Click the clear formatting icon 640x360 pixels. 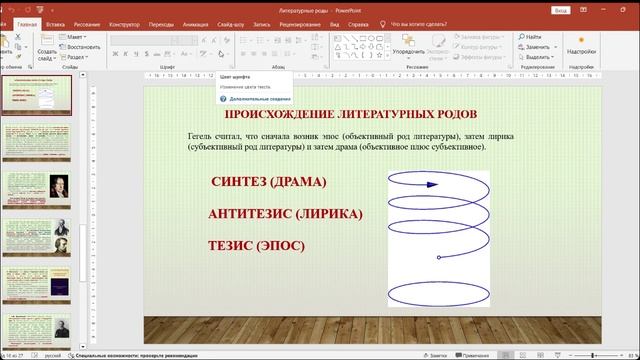[227, 40]
